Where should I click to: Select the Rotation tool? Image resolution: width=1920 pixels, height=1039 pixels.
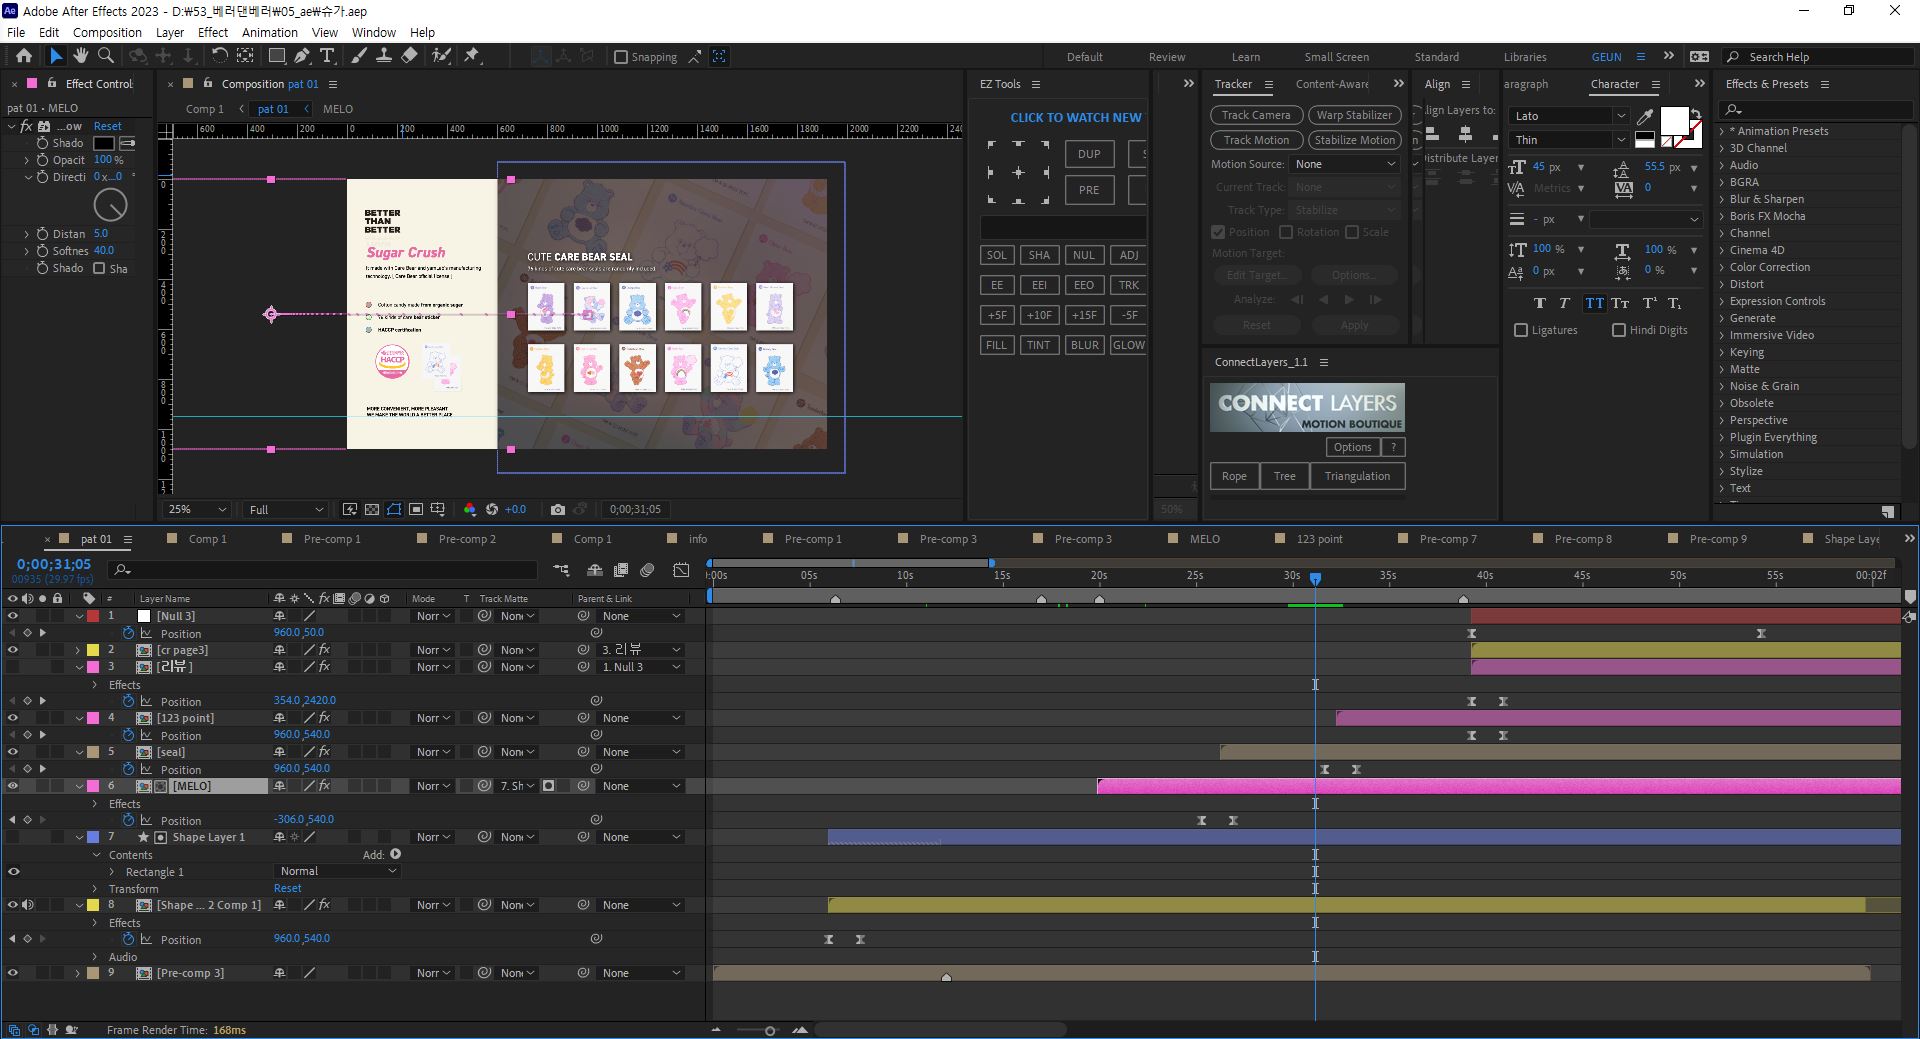point(220,56)
